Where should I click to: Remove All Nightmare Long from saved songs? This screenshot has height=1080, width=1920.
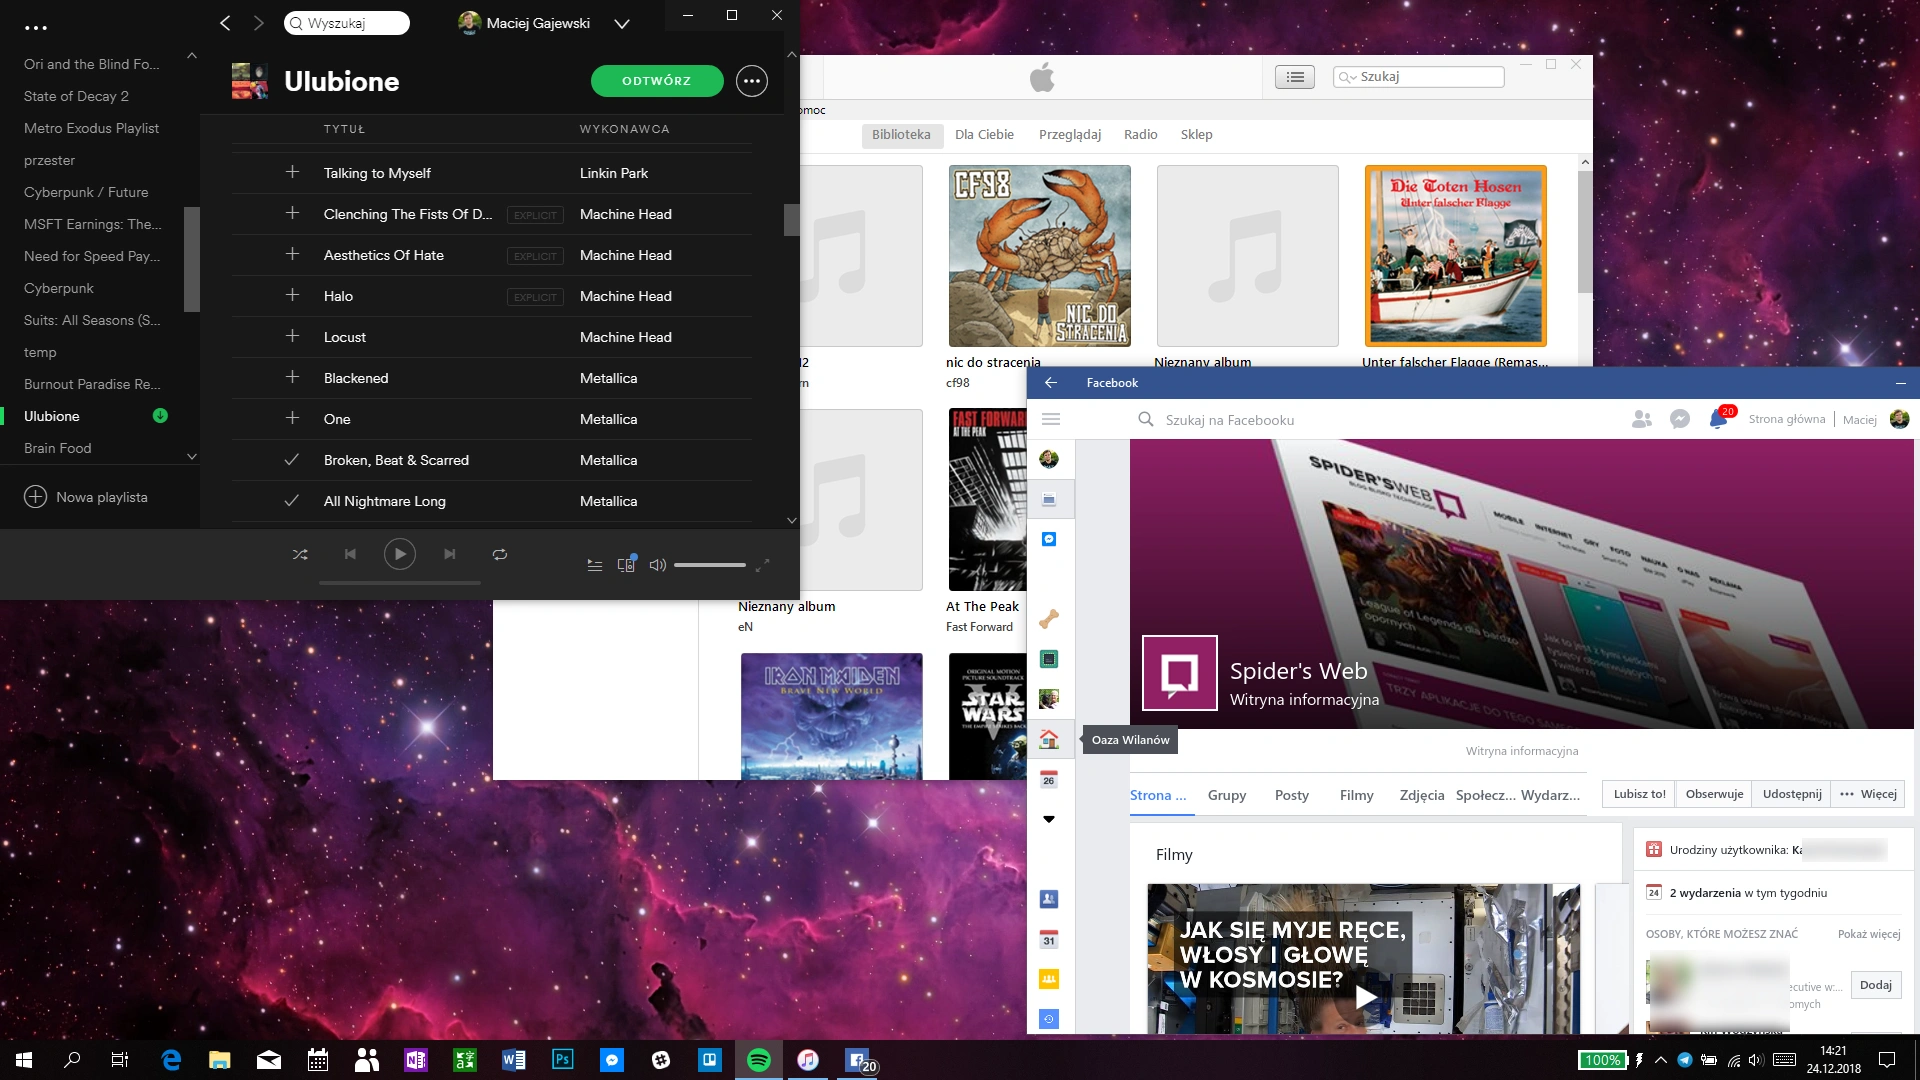292,500
